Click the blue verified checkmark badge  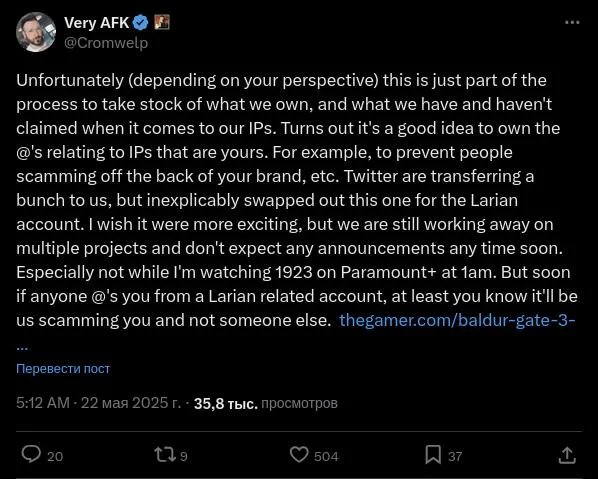click(140, 23)
